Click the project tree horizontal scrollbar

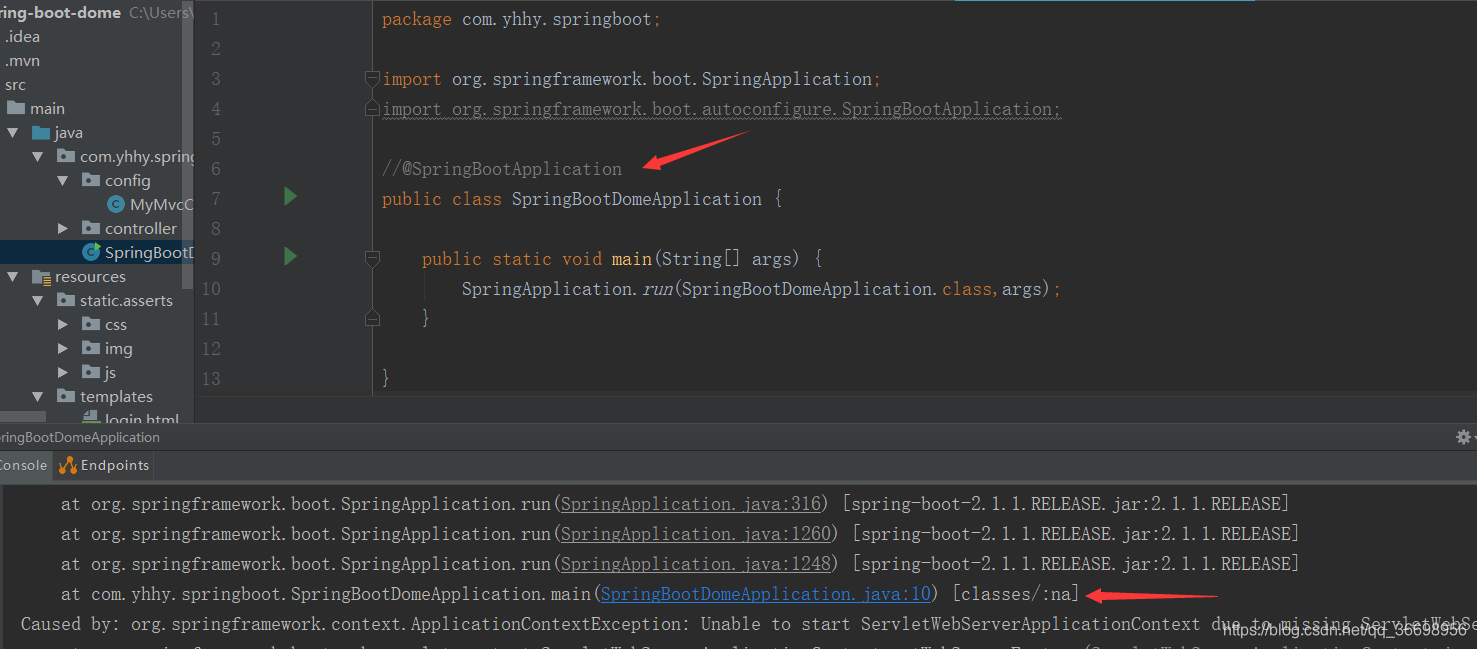click(23, 417)
